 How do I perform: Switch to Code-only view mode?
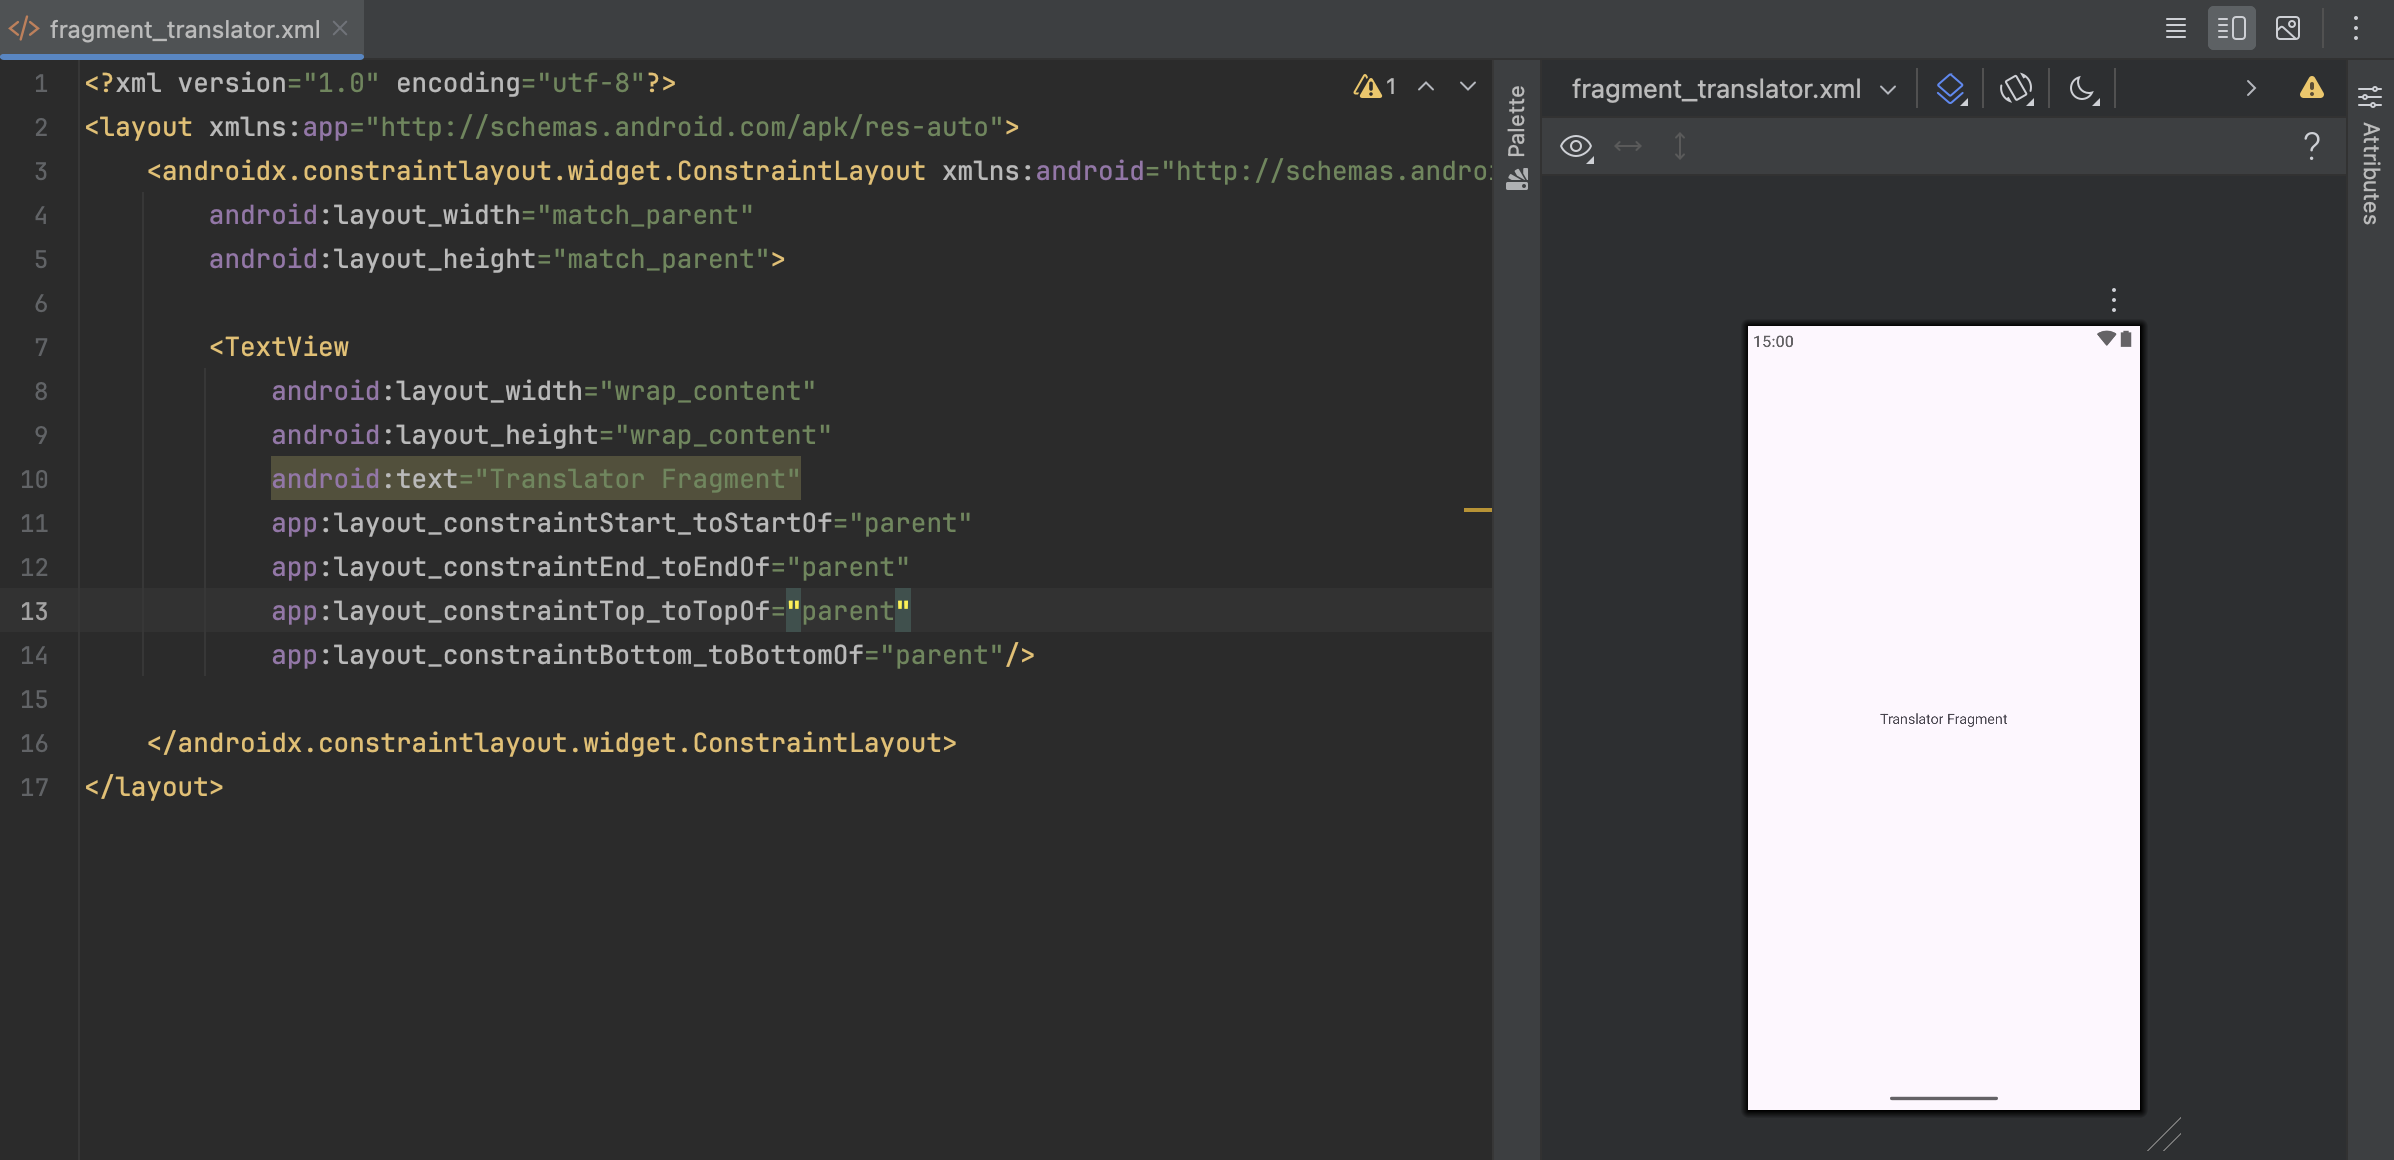tap(2175, 29)
